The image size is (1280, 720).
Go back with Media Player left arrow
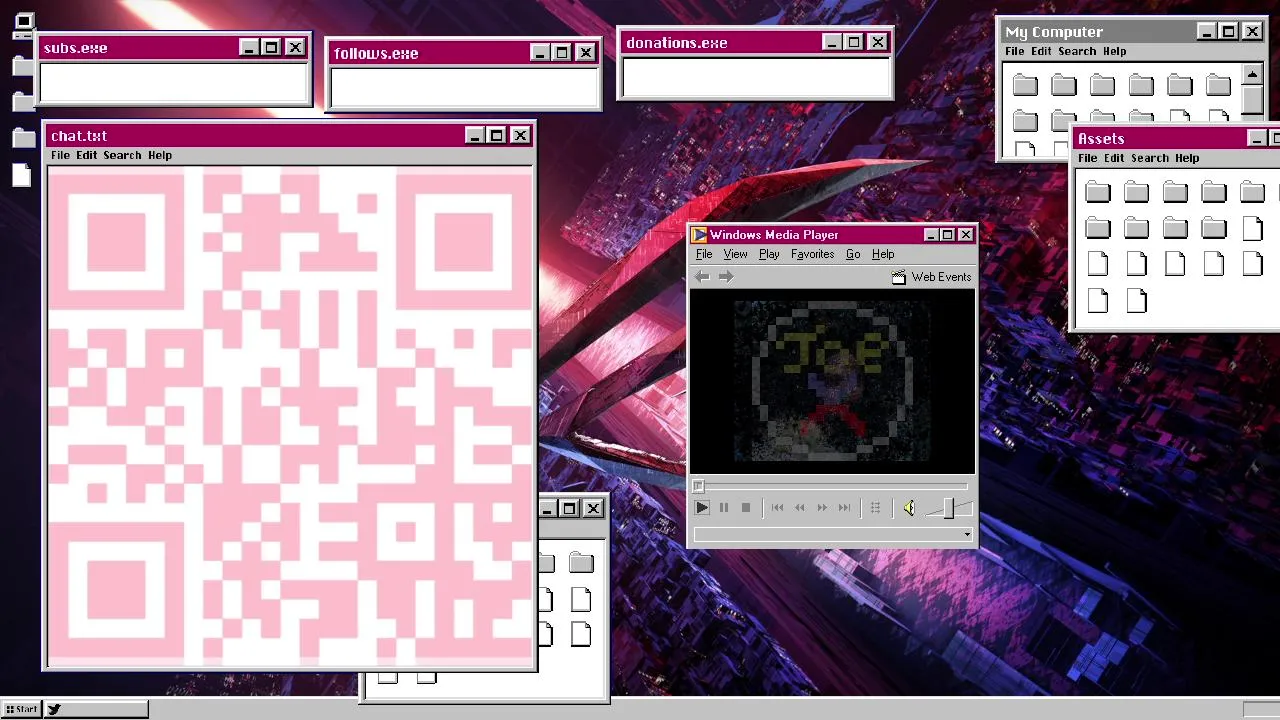[702, 277]
